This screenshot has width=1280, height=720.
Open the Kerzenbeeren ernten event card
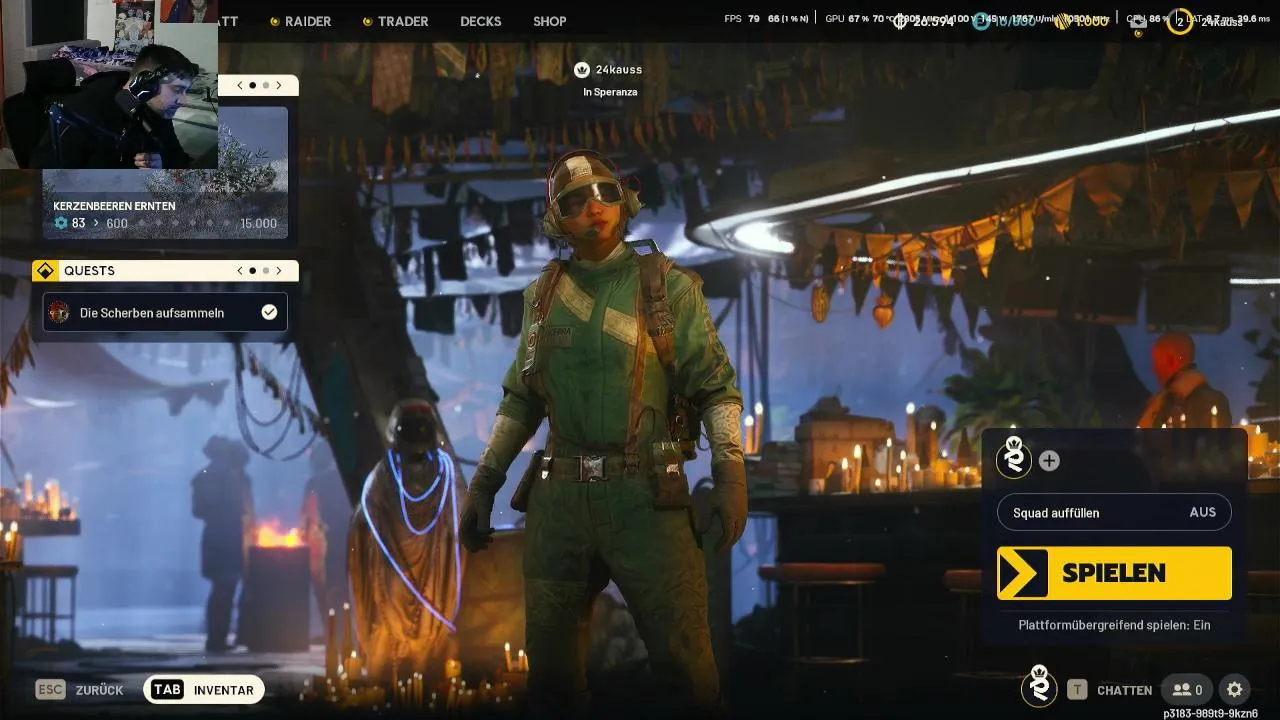[165, 172]
